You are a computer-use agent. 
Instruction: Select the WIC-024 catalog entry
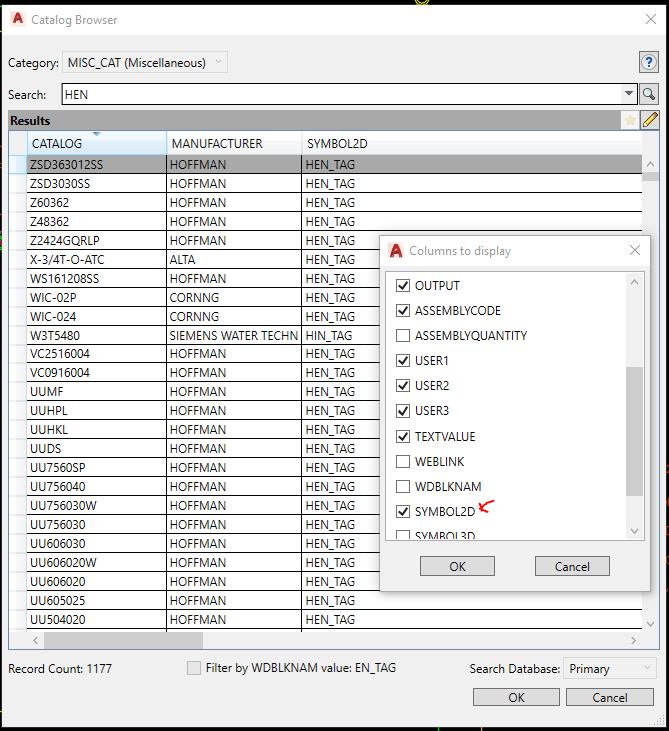point(97,317)
